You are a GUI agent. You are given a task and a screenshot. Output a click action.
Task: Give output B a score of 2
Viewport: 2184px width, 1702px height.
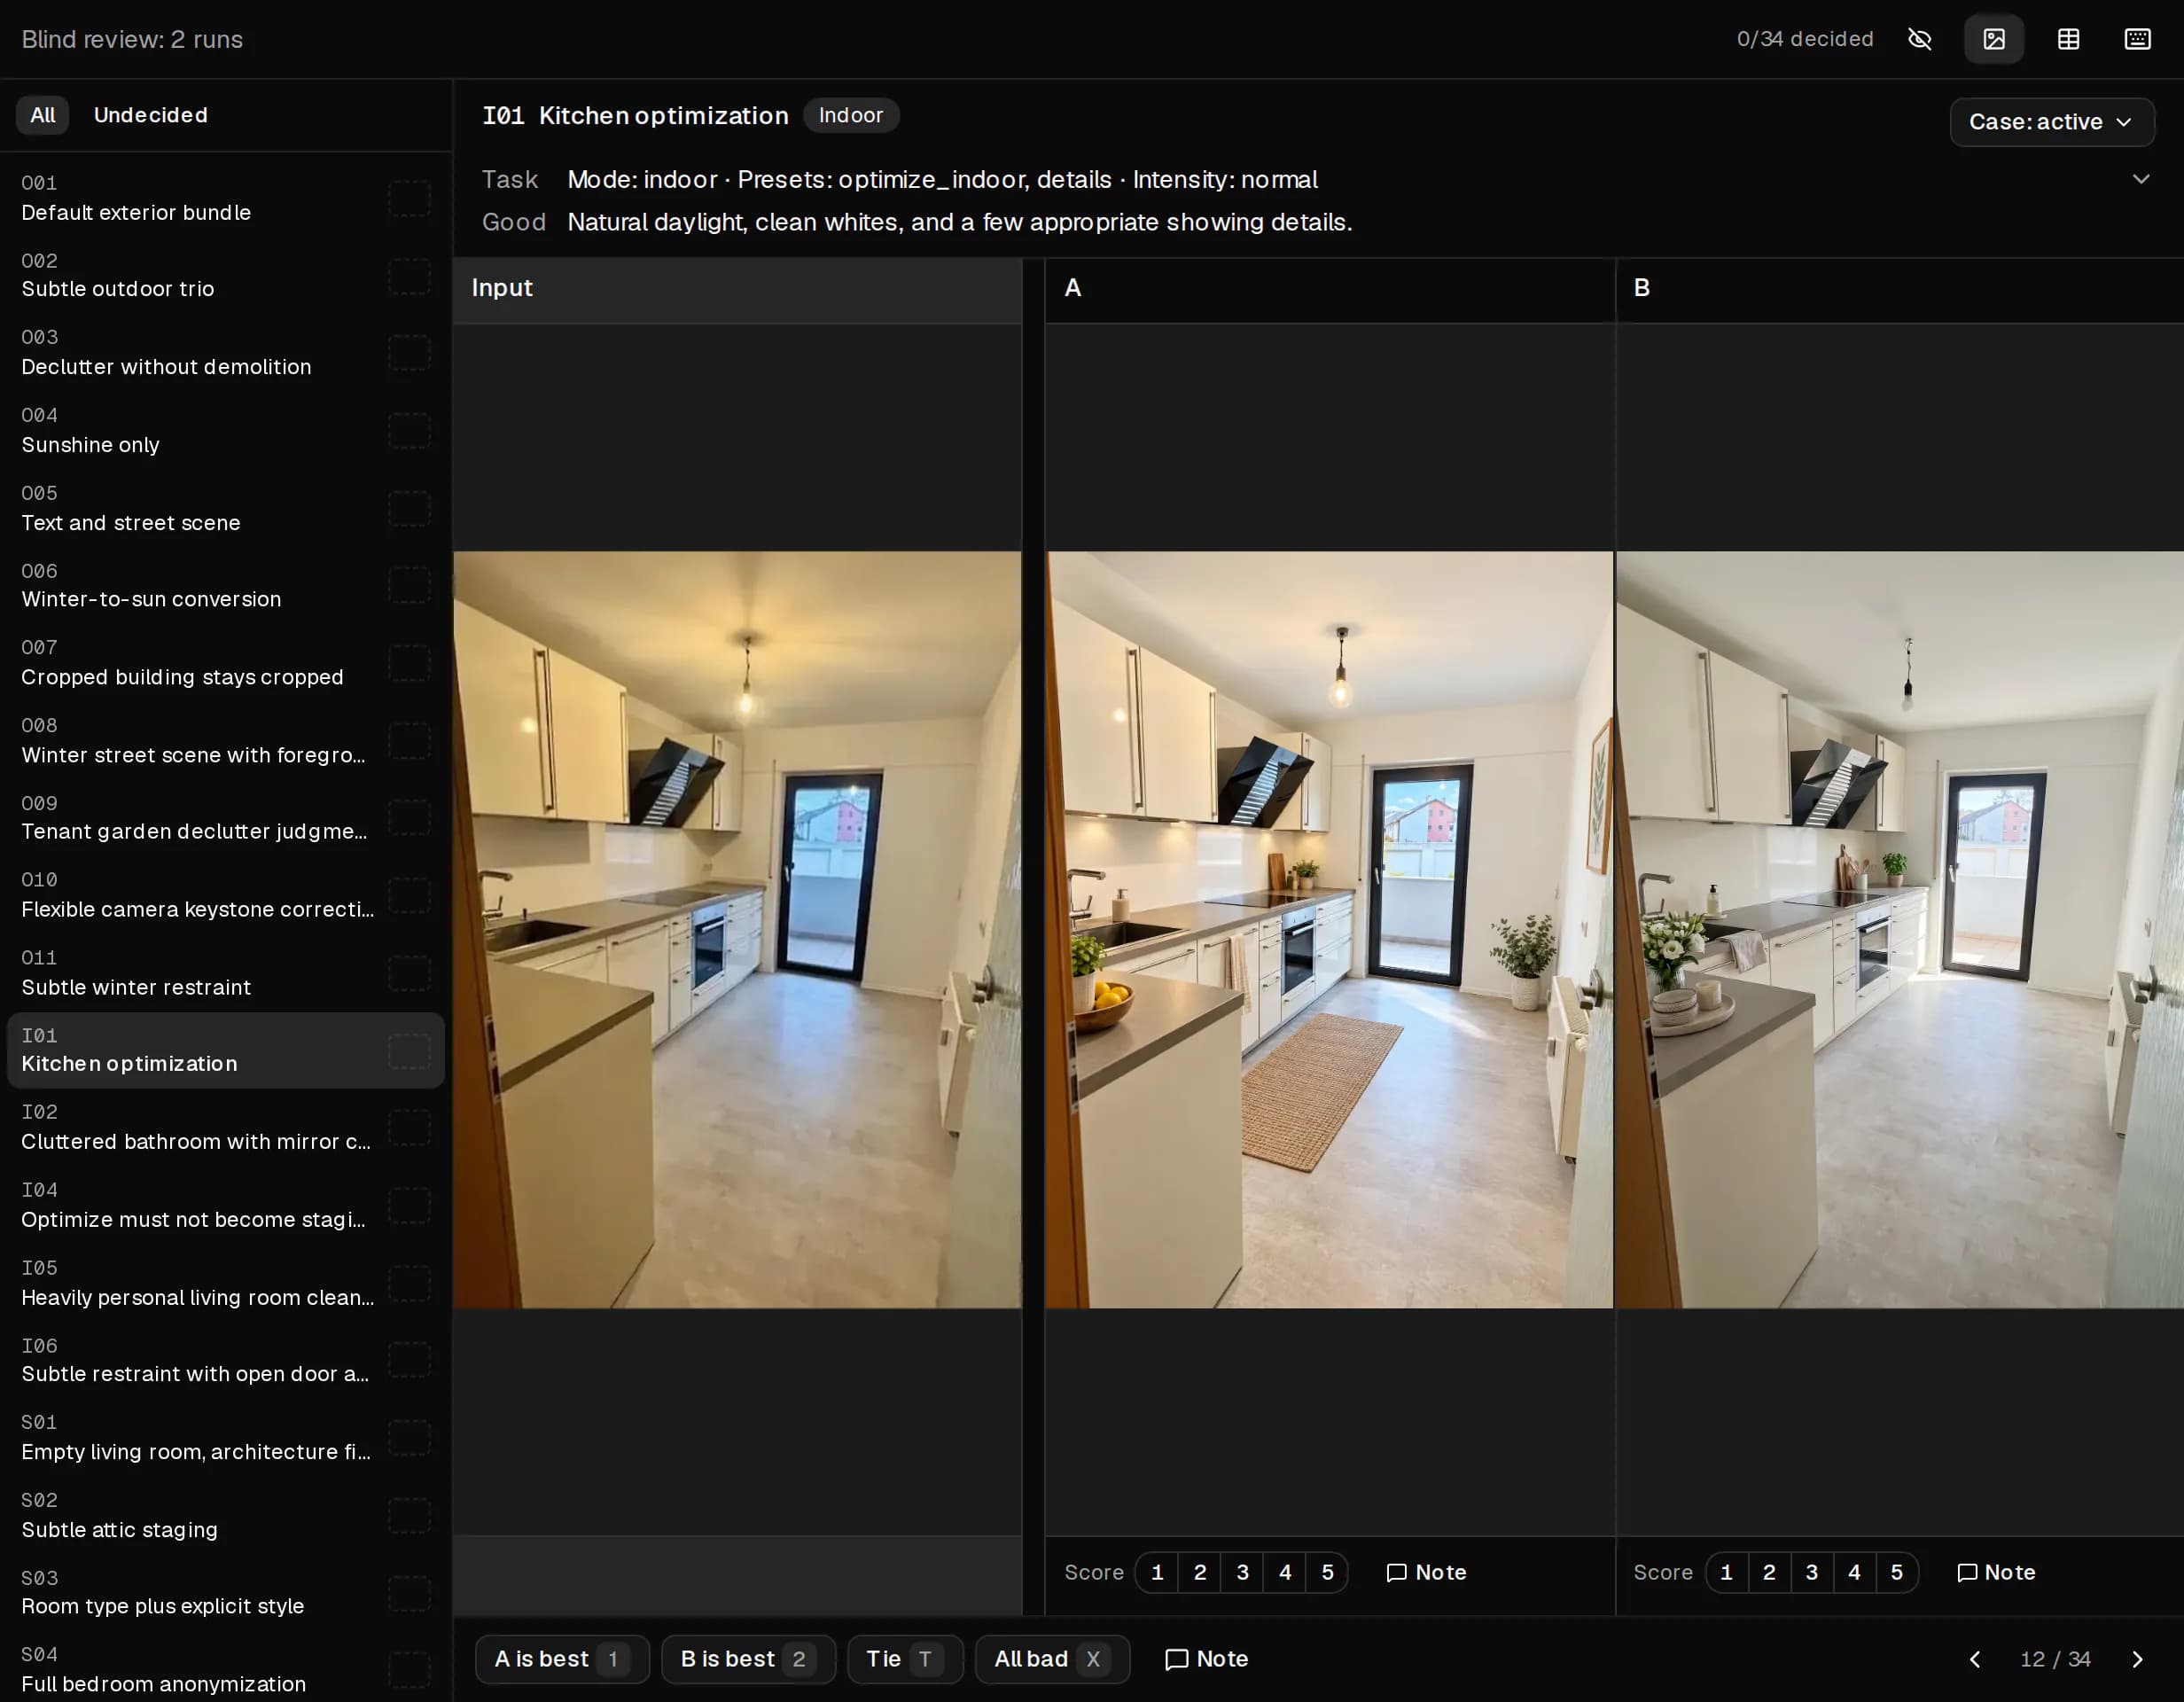1769,1572
